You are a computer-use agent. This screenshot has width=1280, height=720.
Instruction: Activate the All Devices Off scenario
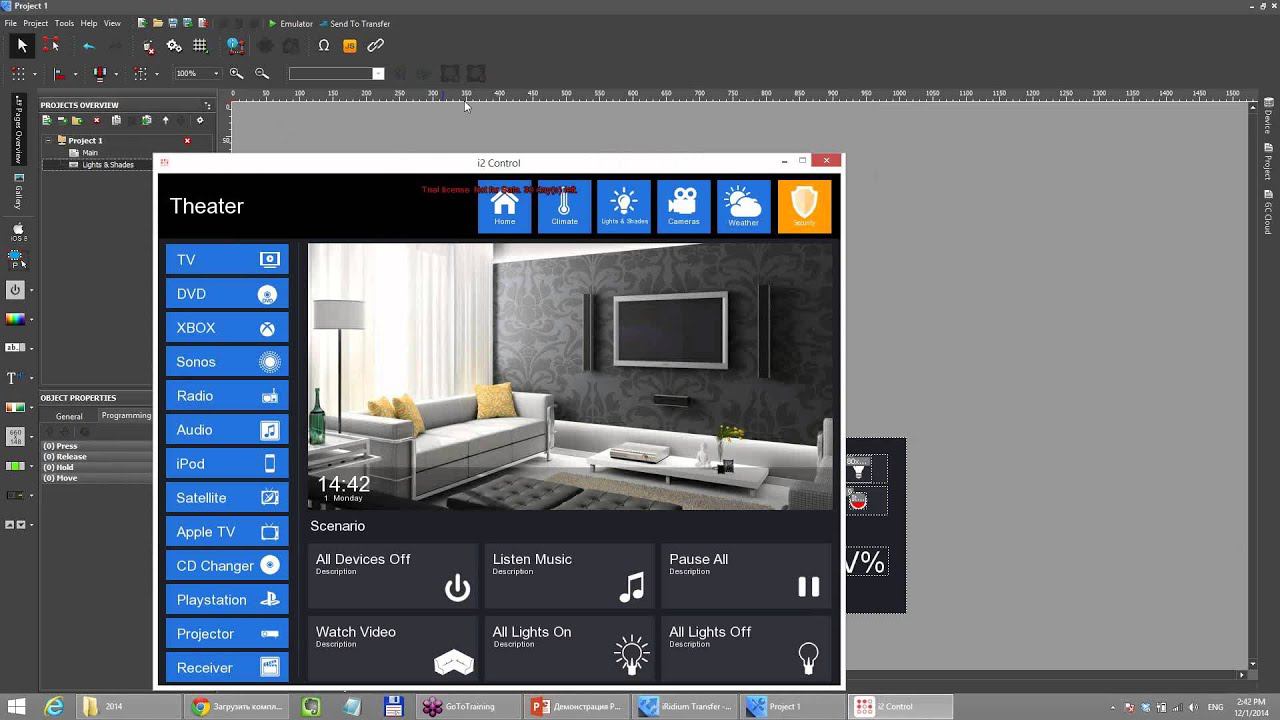pyautogui.click(x=393, y=576)
